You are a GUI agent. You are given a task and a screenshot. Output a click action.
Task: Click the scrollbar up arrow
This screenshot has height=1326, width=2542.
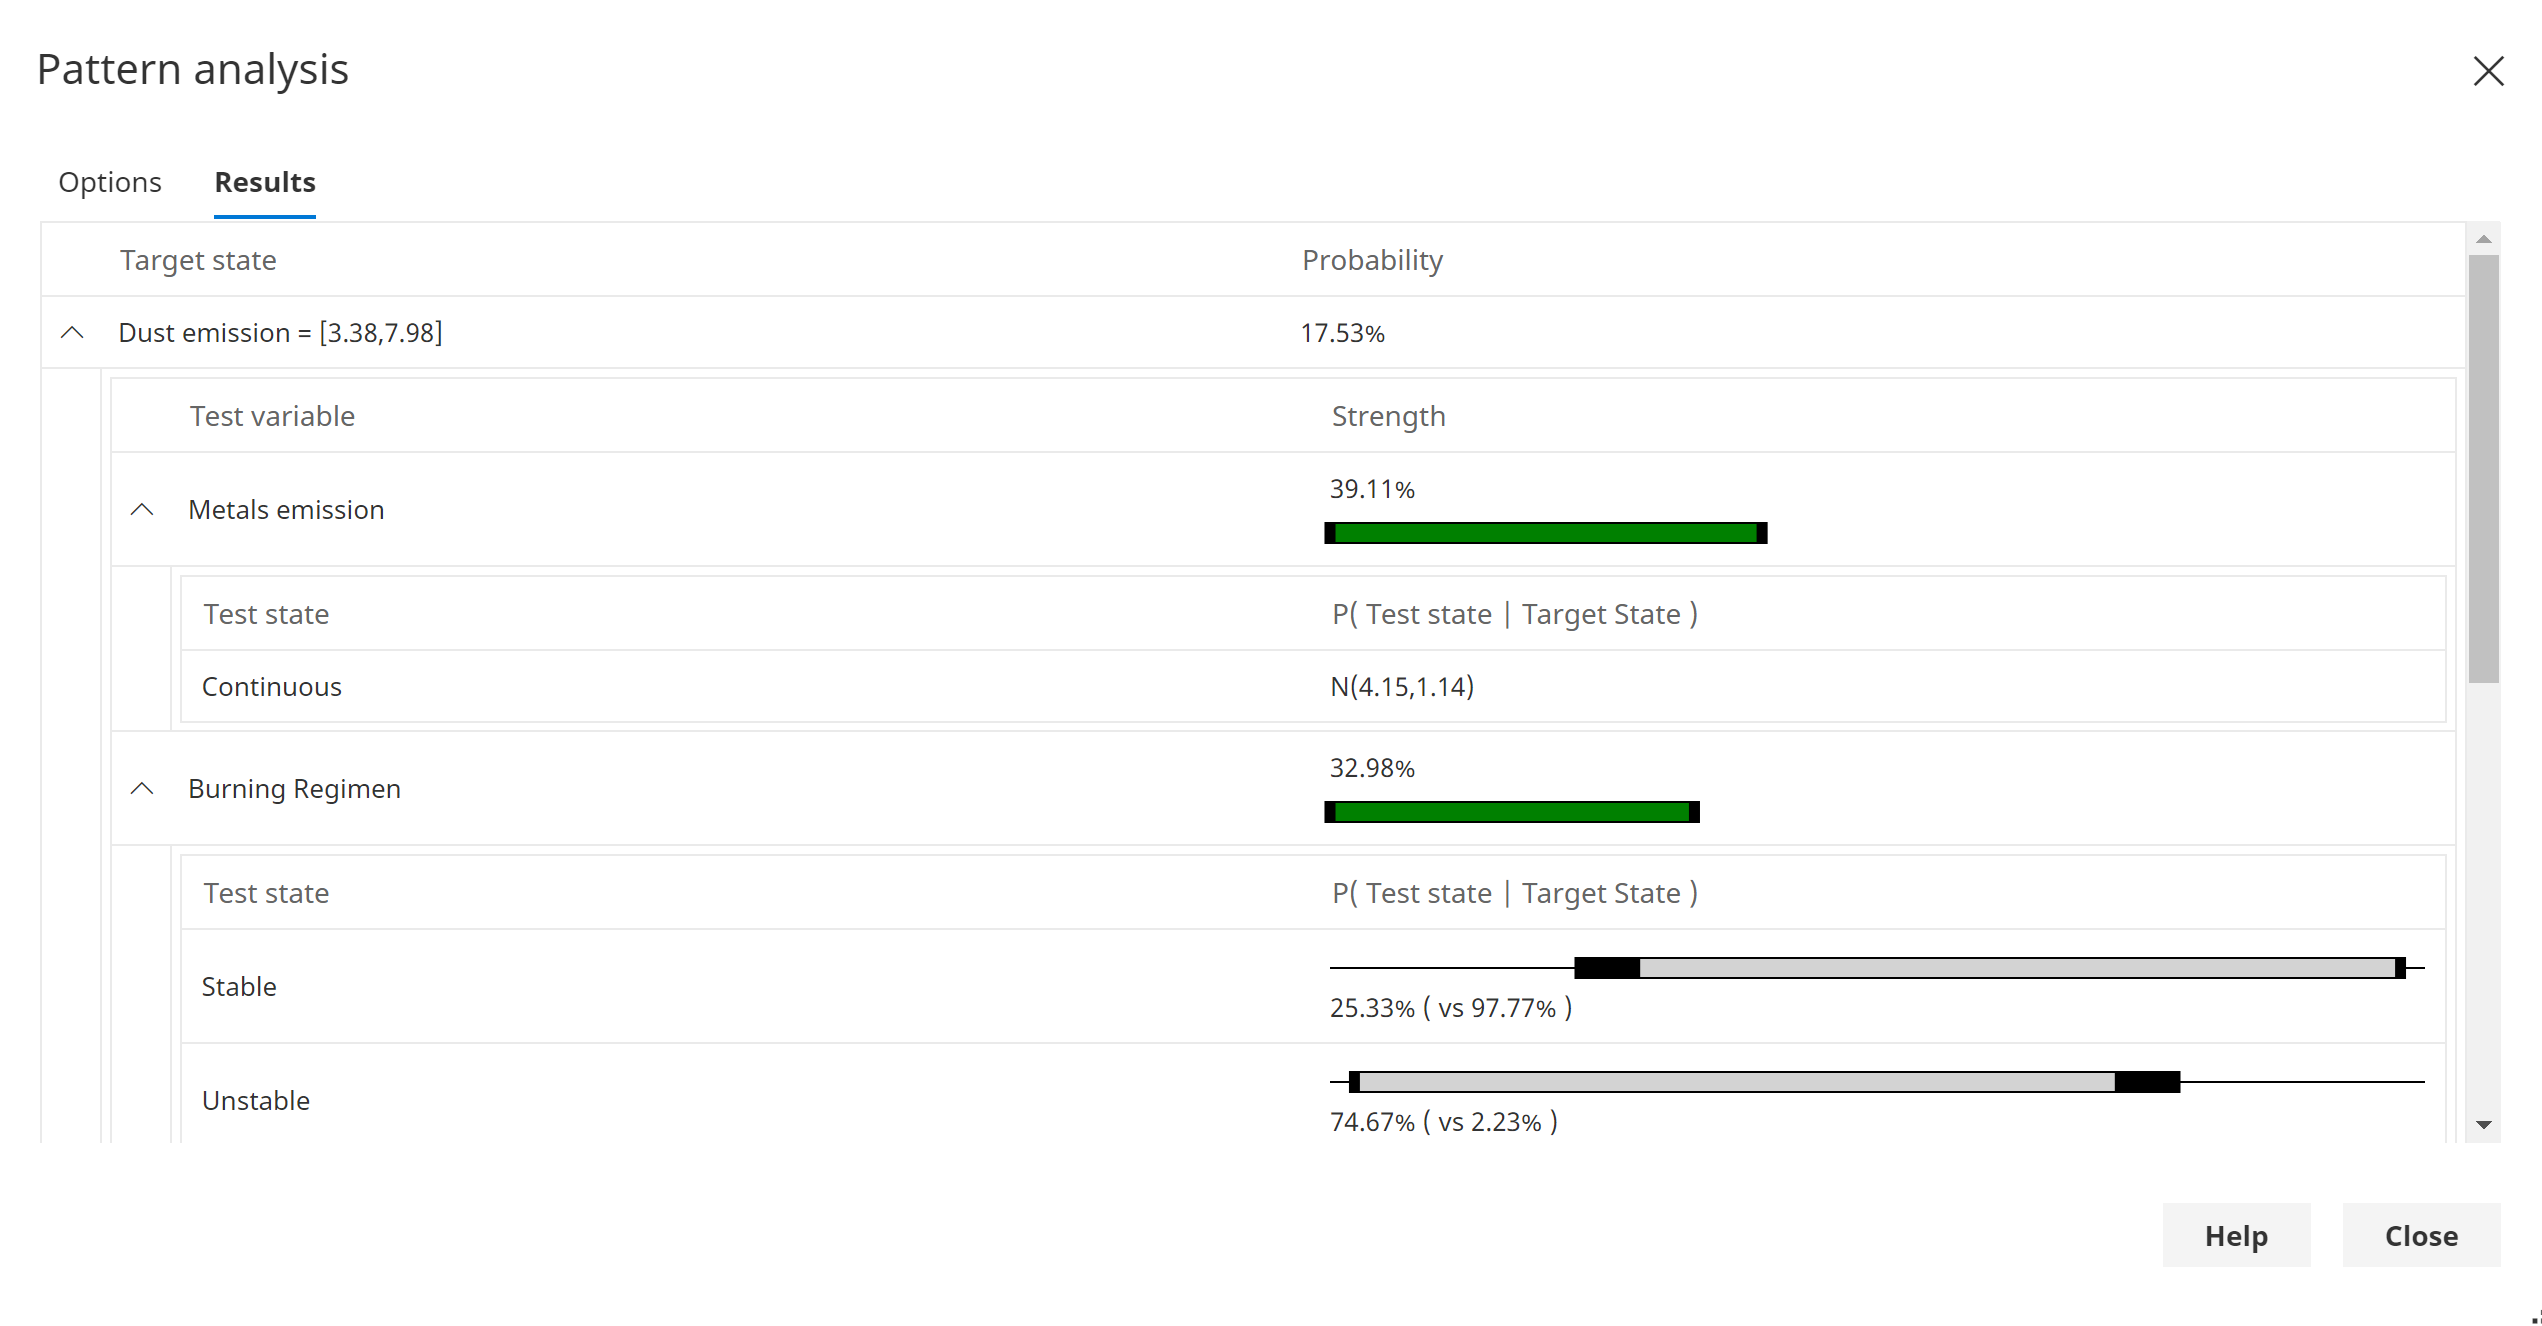pyautogui.click(x=2484, y=239)
